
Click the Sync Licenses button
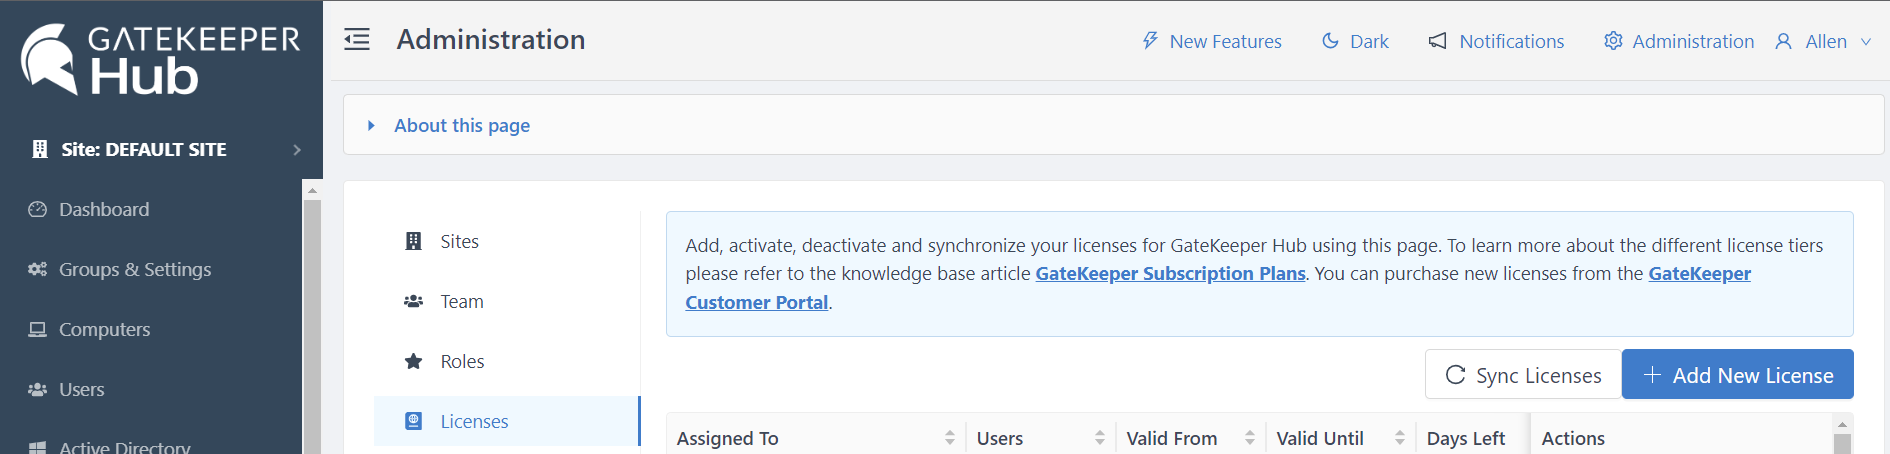(1523, 375)
